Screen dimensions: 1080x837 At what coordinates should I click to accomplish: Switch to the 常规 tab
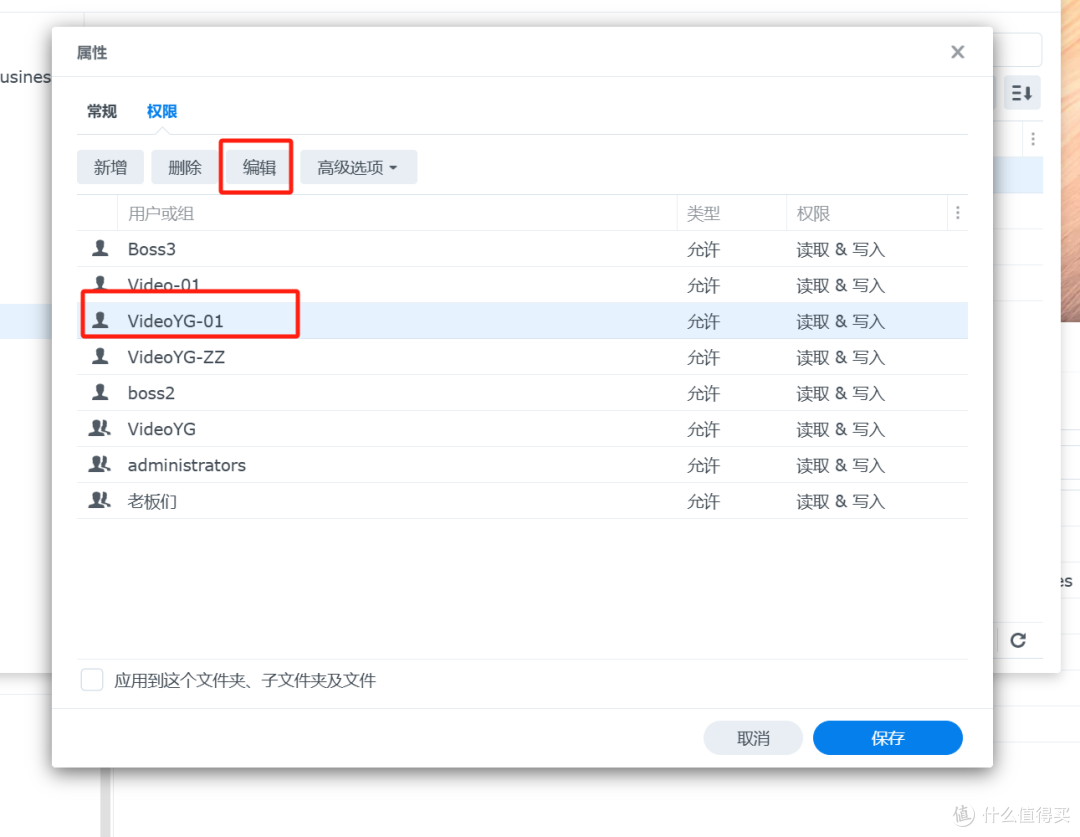[102, 111]
